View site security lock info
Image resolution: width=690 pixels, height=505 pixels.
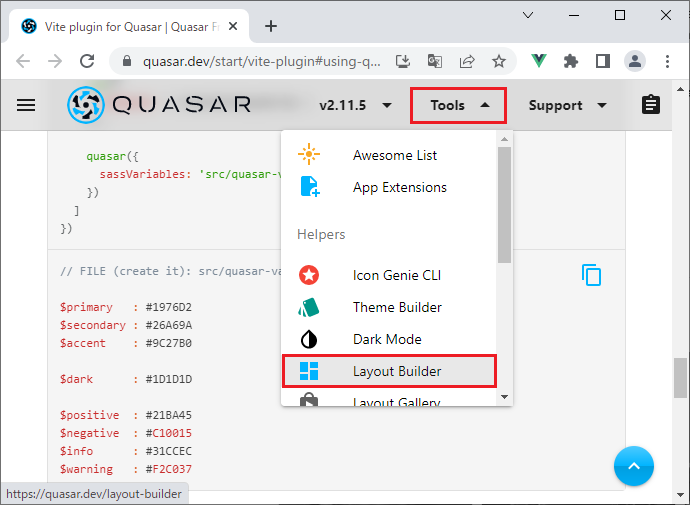point(127,61)
